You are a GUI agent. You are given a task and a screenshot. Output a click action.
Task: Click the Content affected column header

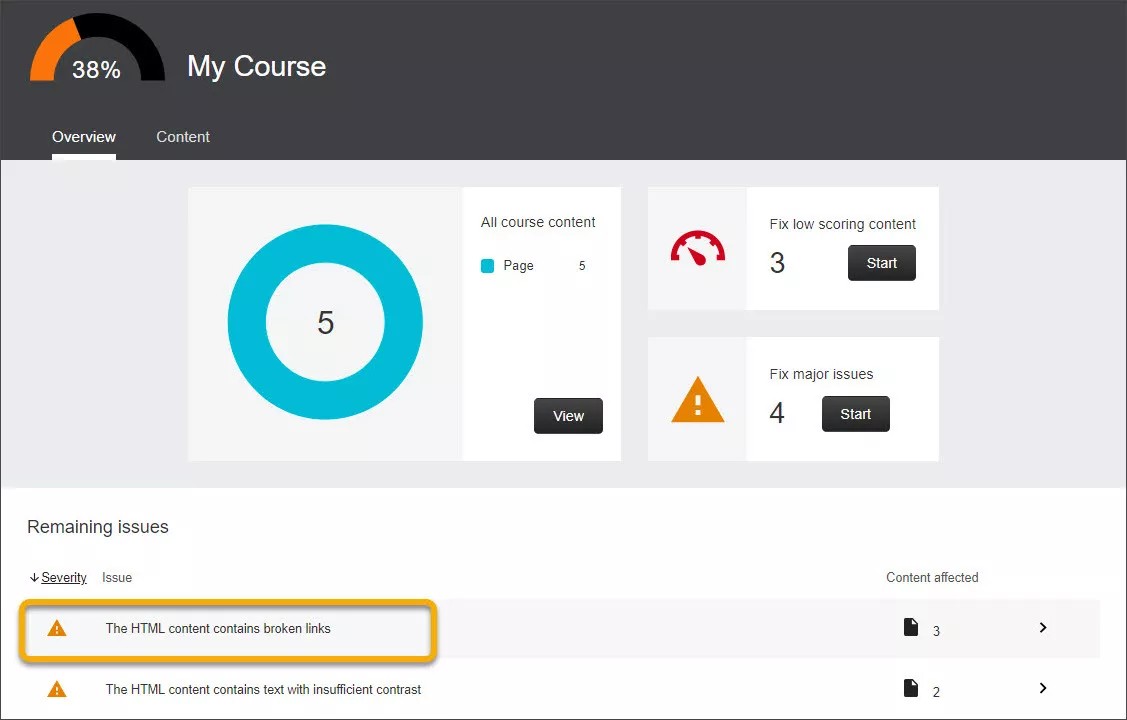pos(932,577)
